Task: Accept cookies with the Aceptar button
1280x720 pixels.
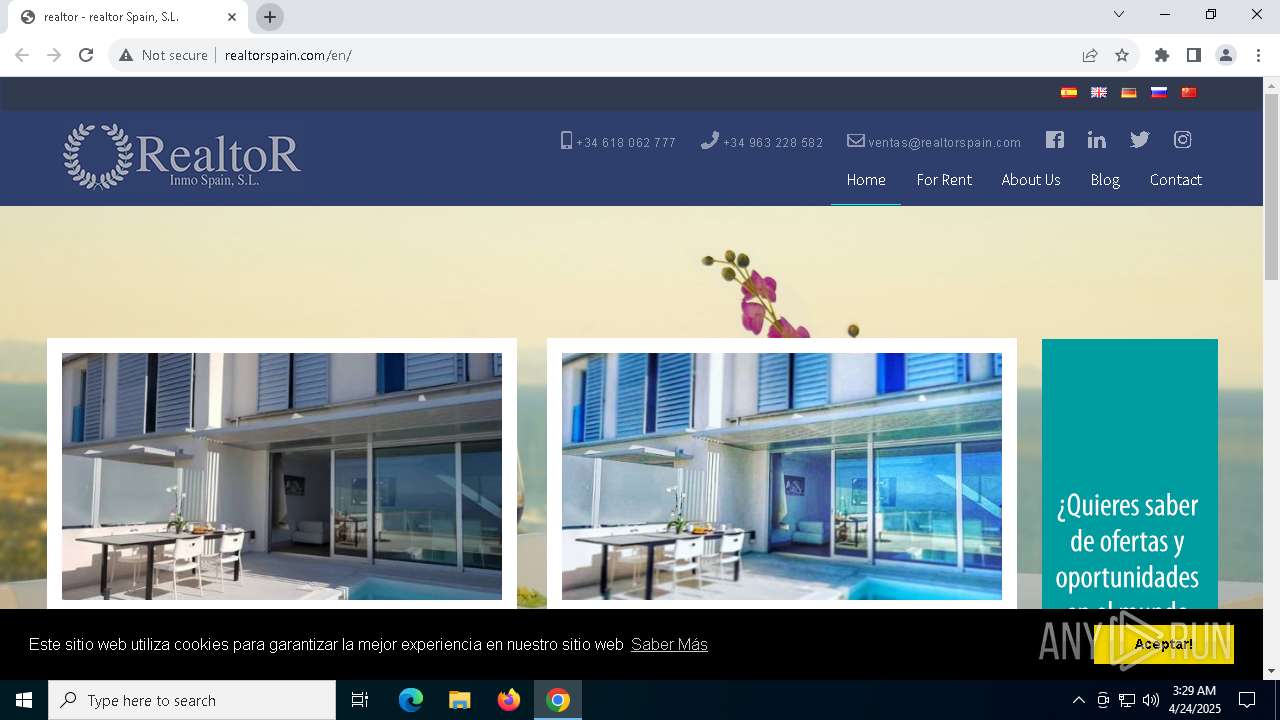Action: coord(1164,644)
